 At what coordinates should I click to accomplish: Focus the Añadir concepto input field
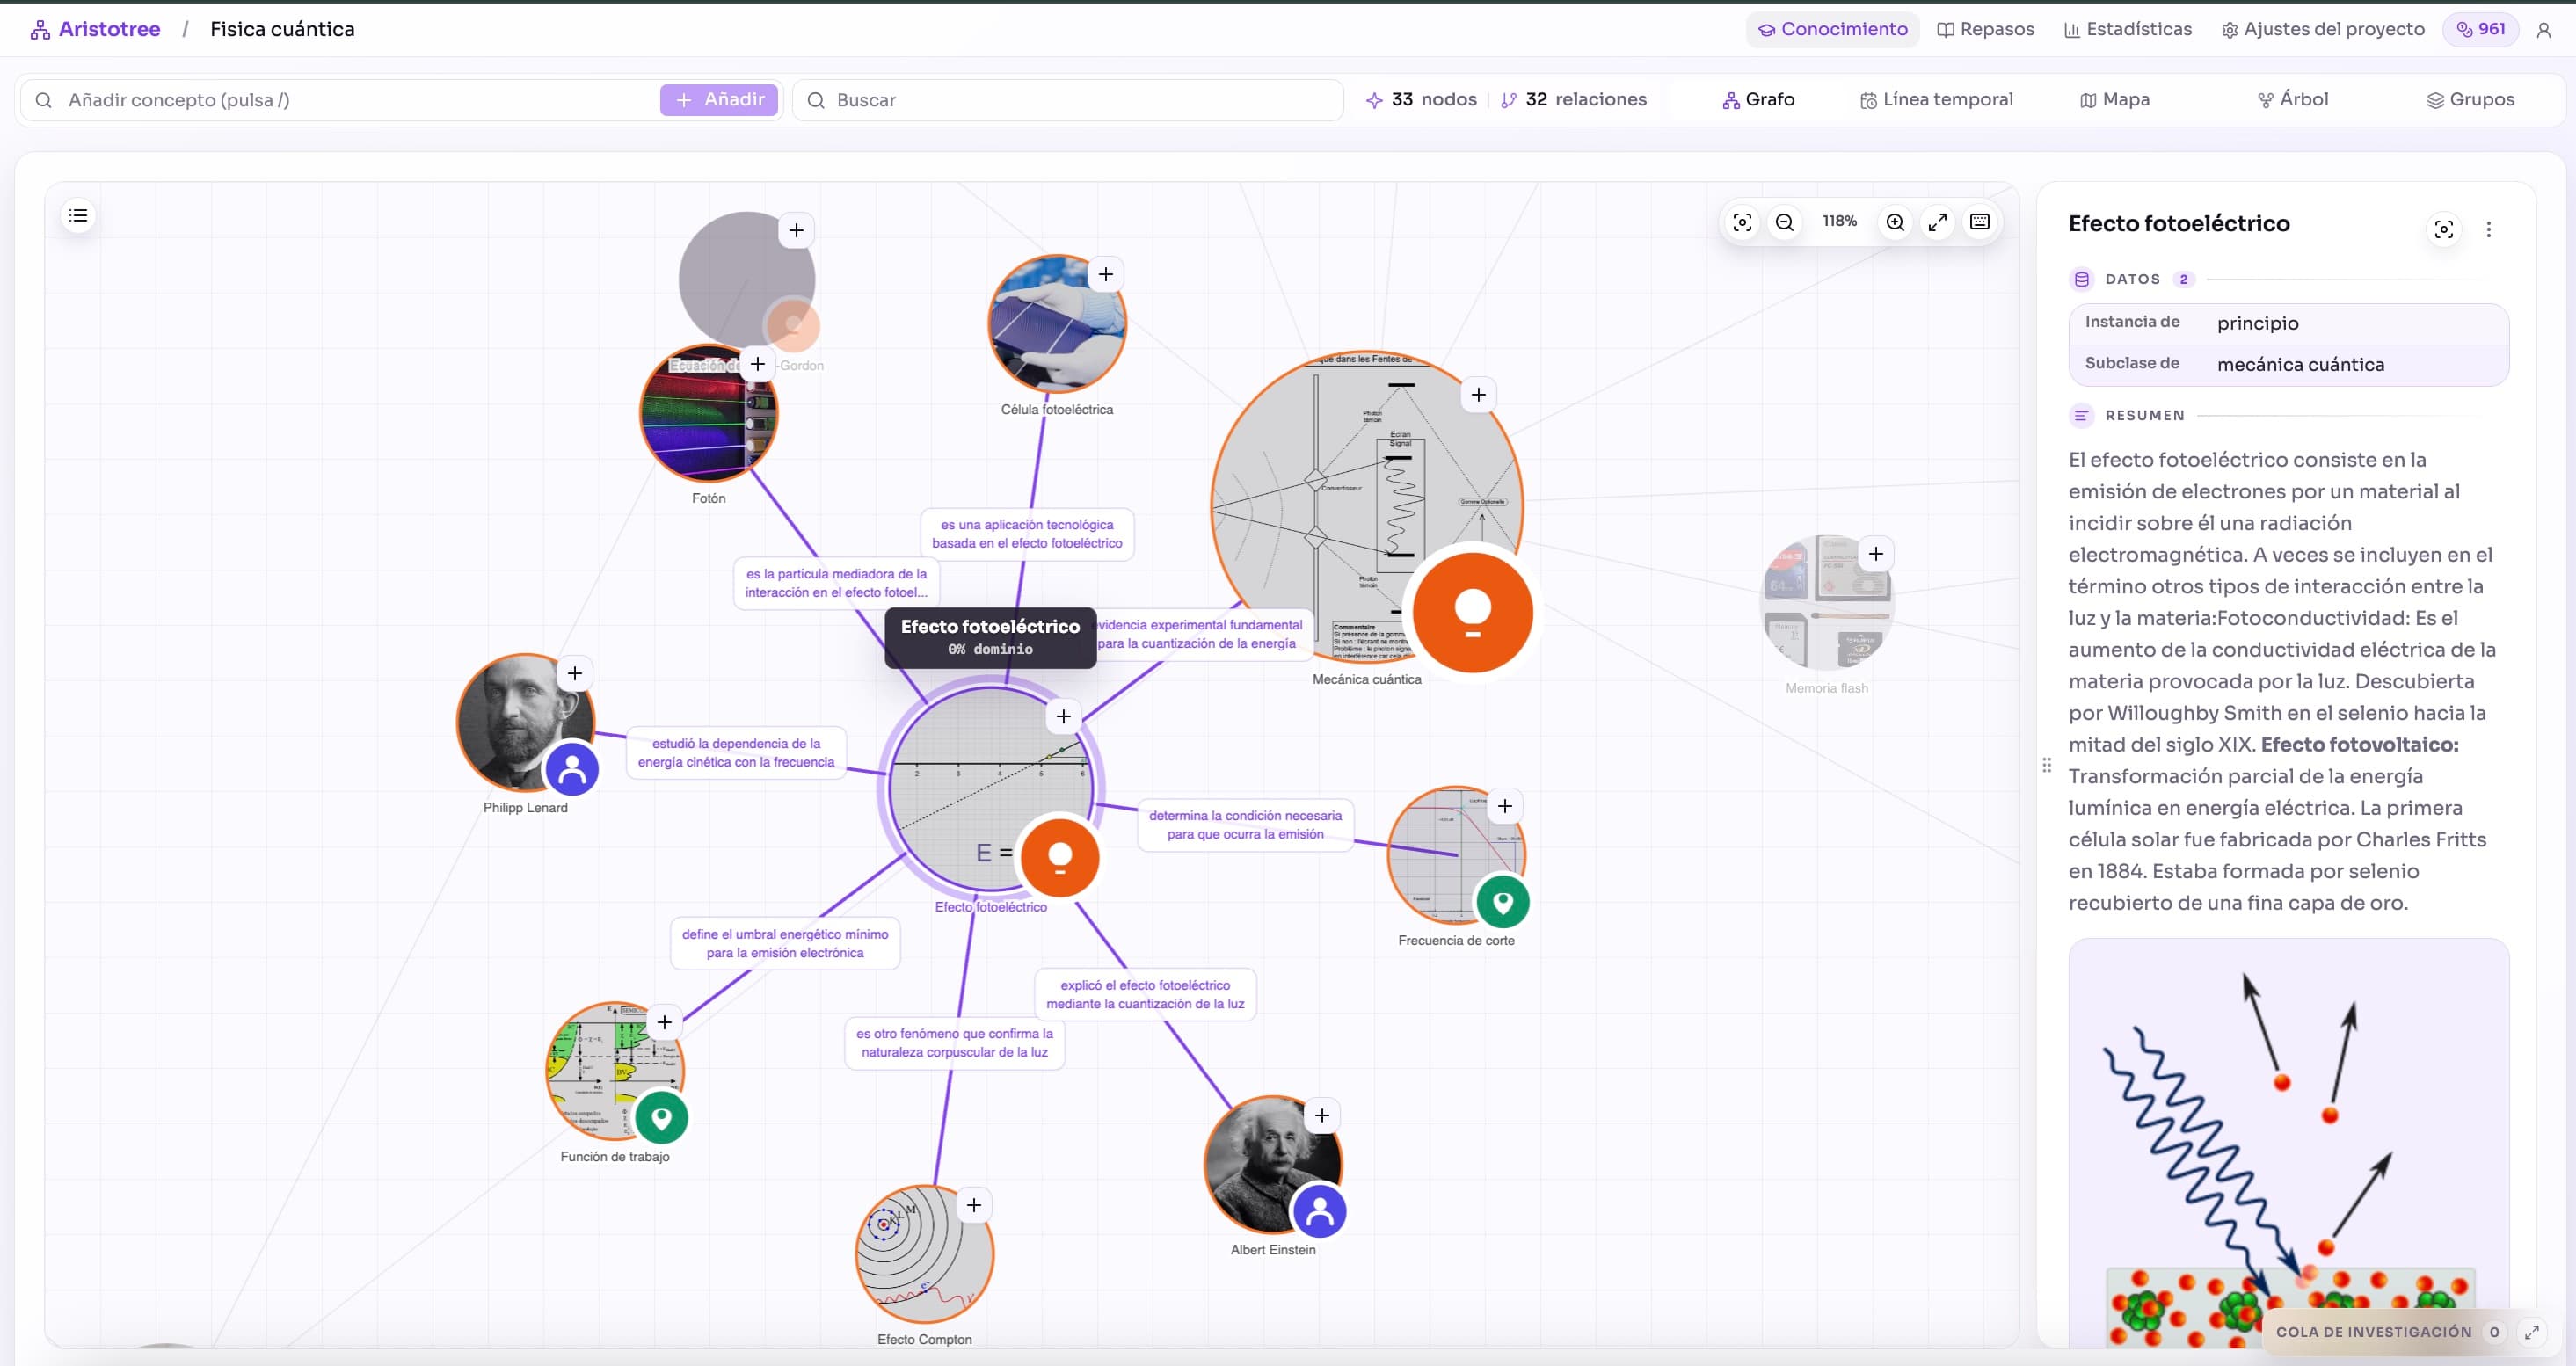(340, 100)
